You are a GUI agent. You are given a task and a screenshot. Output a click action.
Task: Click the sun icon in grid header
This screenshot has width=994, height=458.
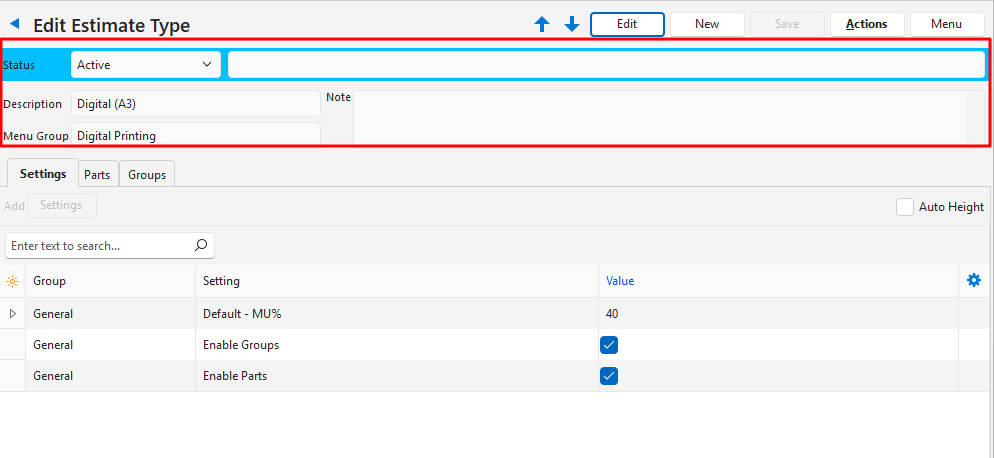(12, 282)
